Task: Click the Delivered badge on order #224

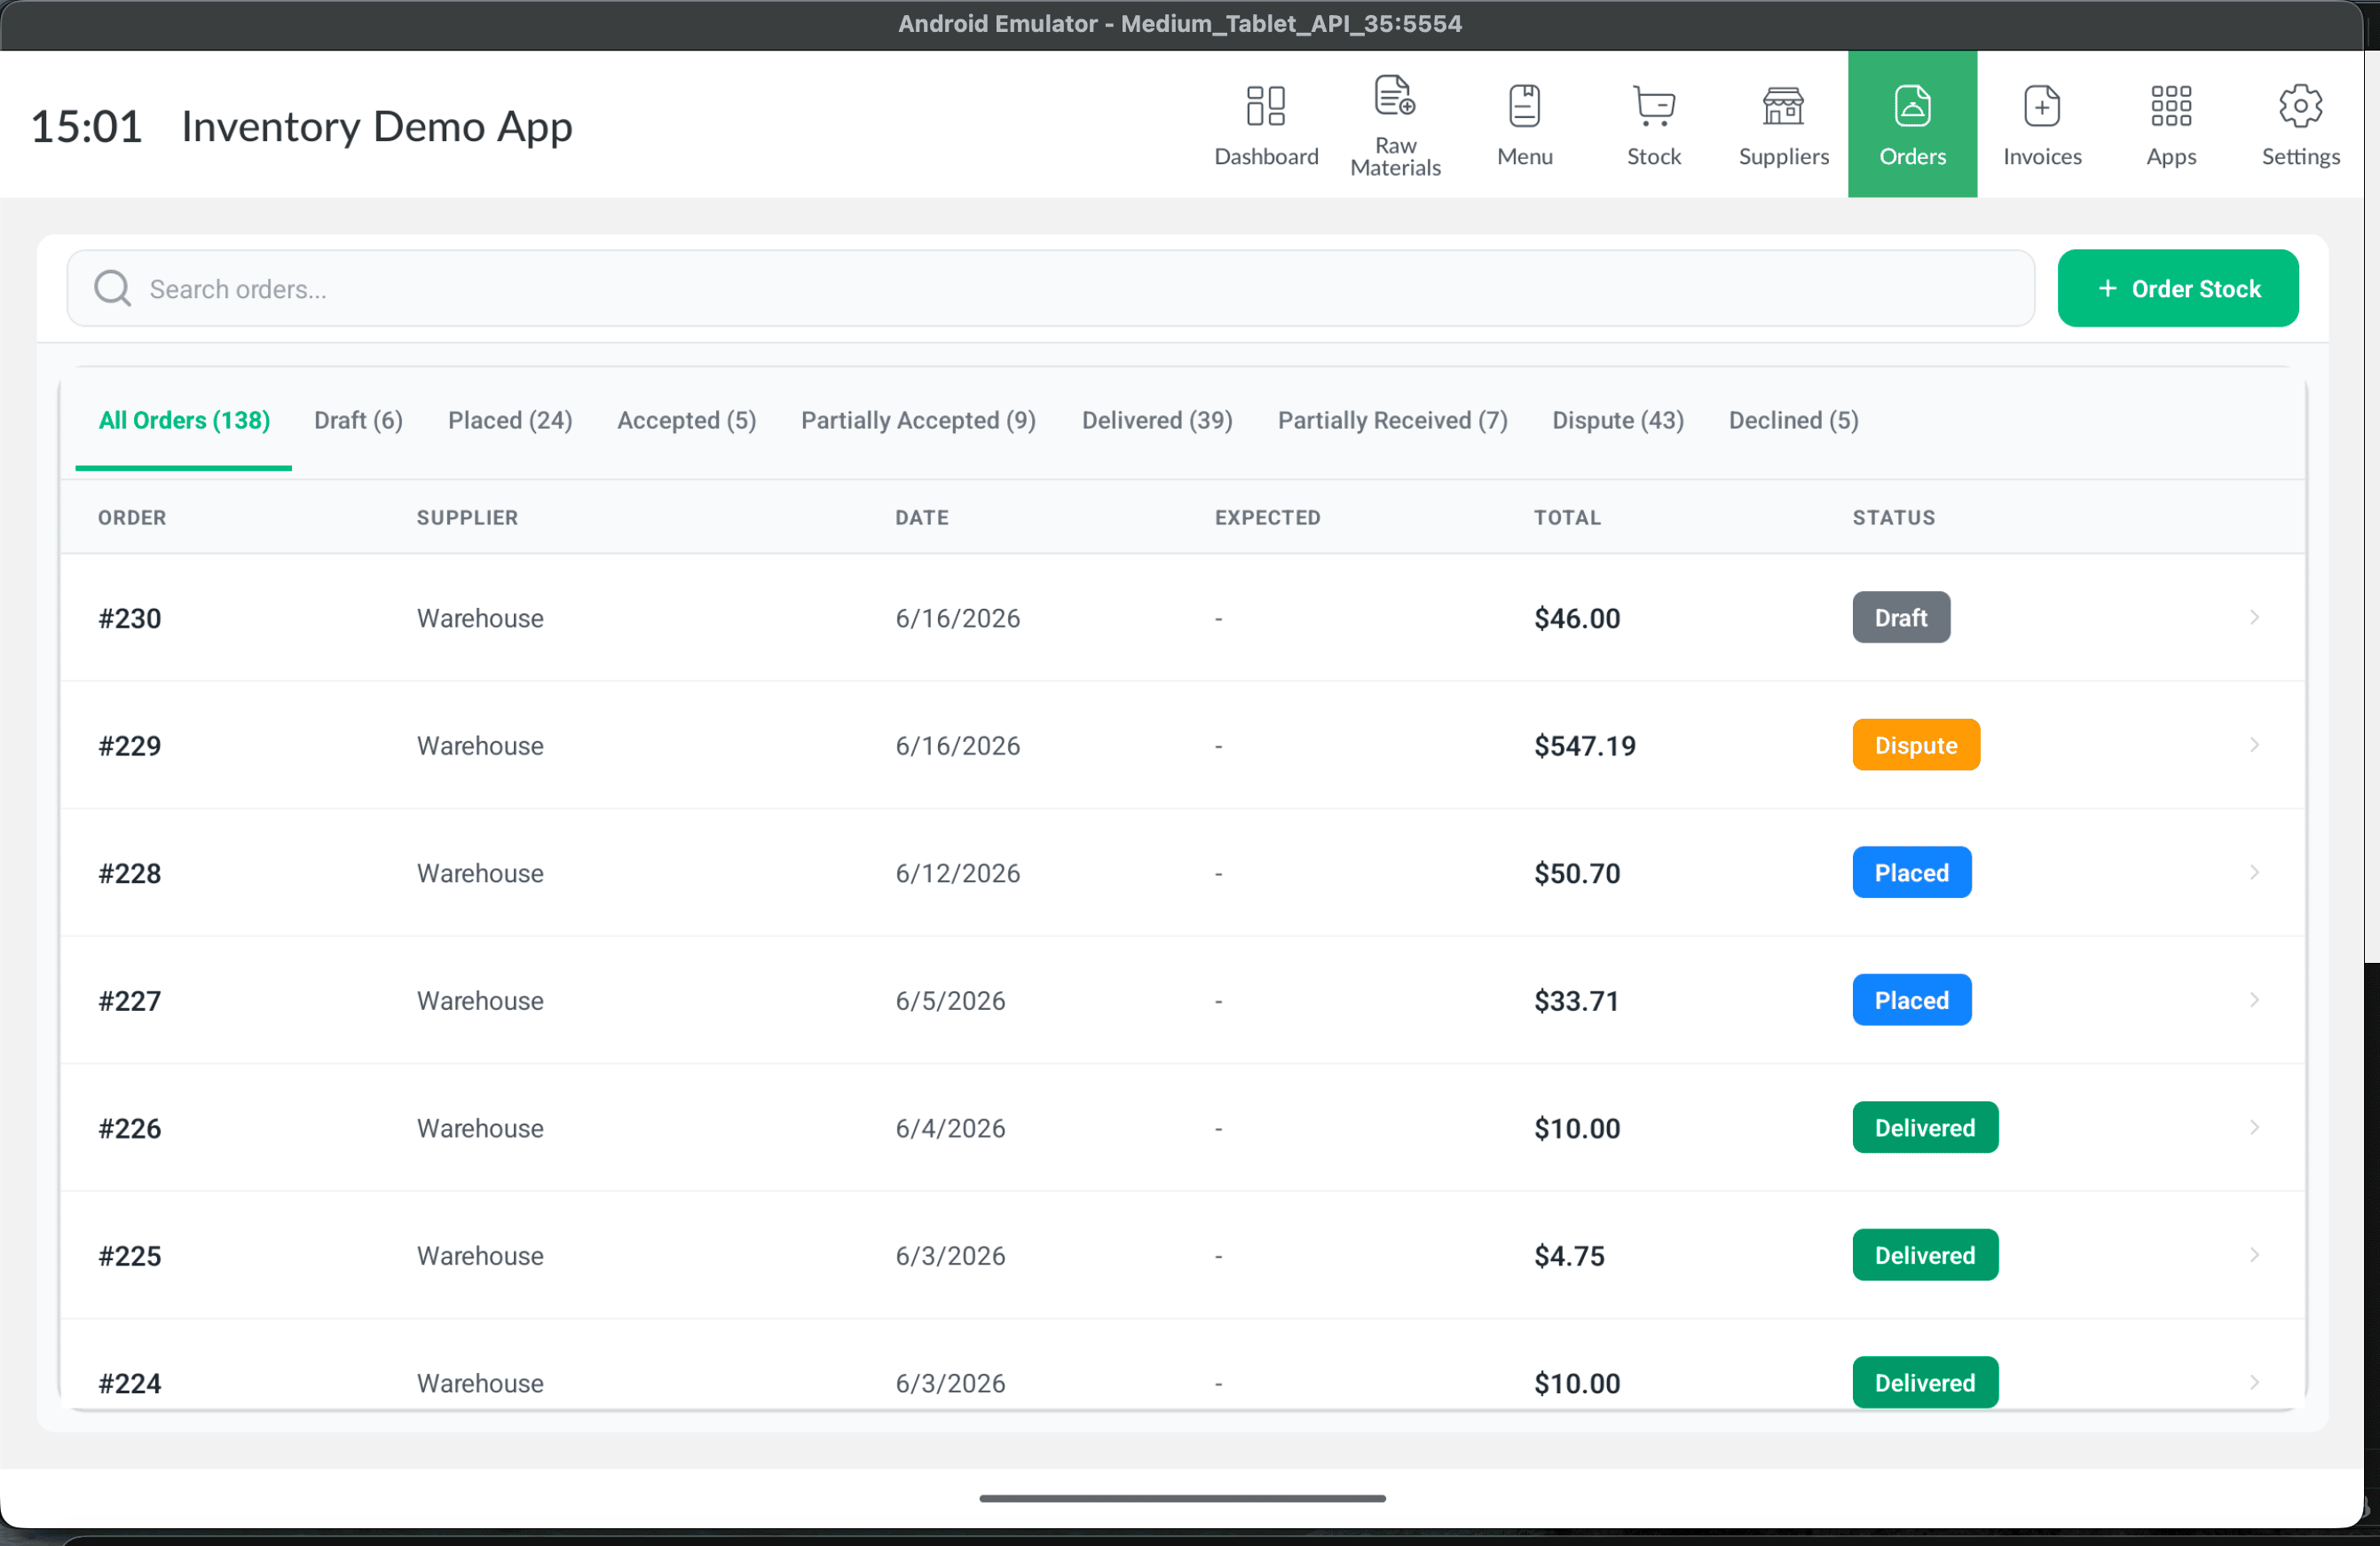Action: point(1924,1383)
